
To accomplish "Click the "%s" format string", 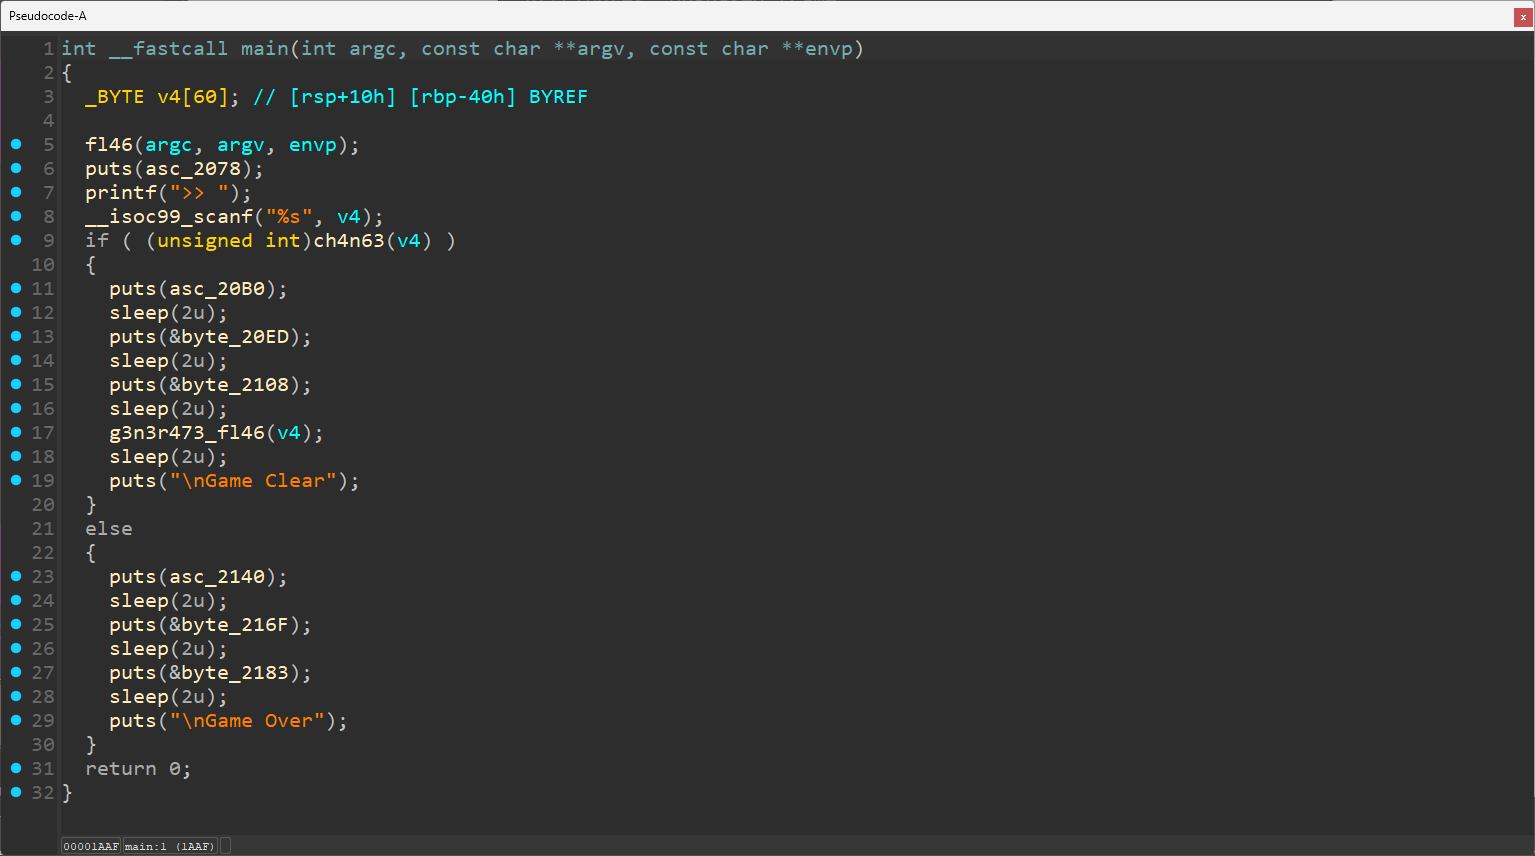I will [x=289, y=217].
